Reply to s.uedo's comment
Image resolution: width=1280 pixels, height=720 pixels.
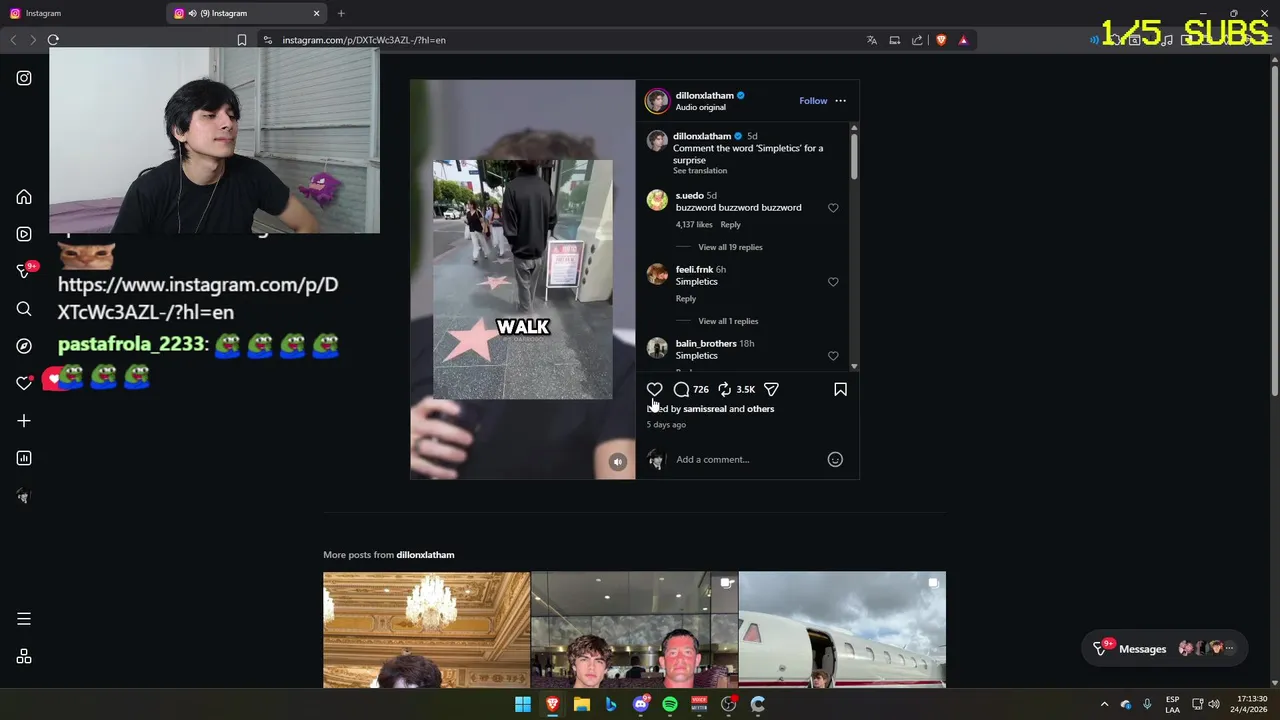click(731, 225)
